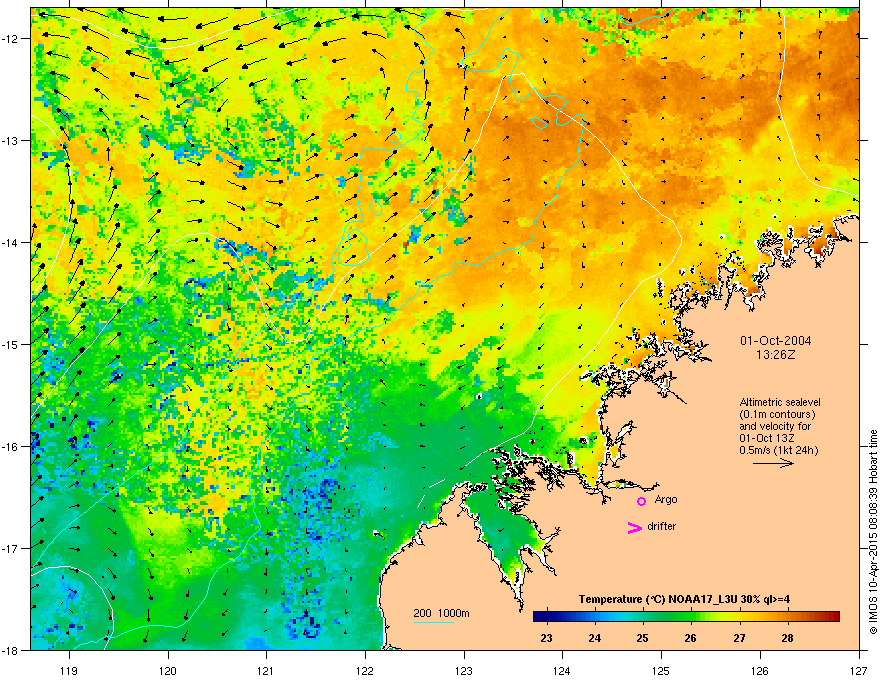The height and width of the screenshot is (680, 880).
Task: Click the 121 longitude axis label
Action: click(266, 670)
